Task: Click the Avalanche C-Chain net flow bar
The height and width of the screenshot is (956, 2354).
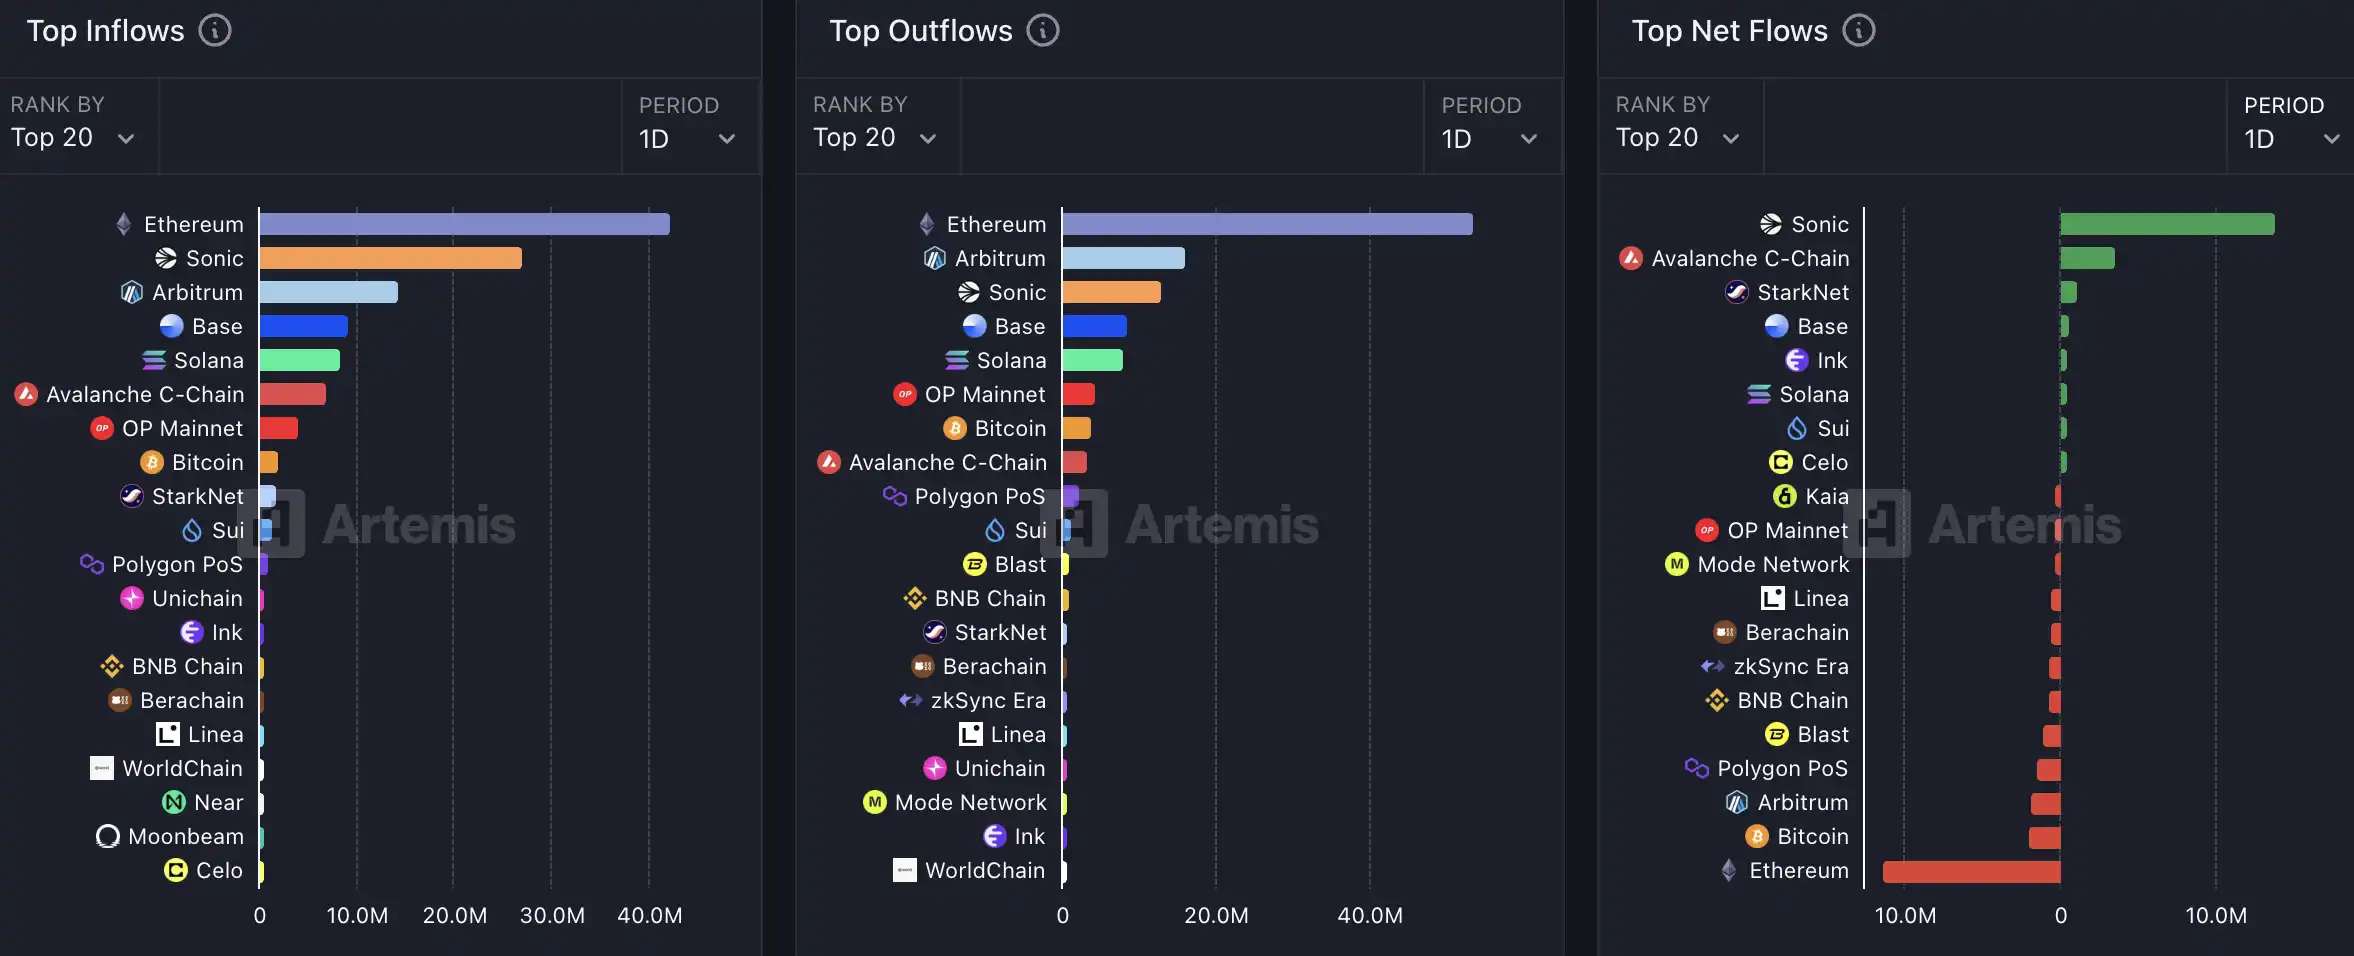Action: click(2087, 258)
